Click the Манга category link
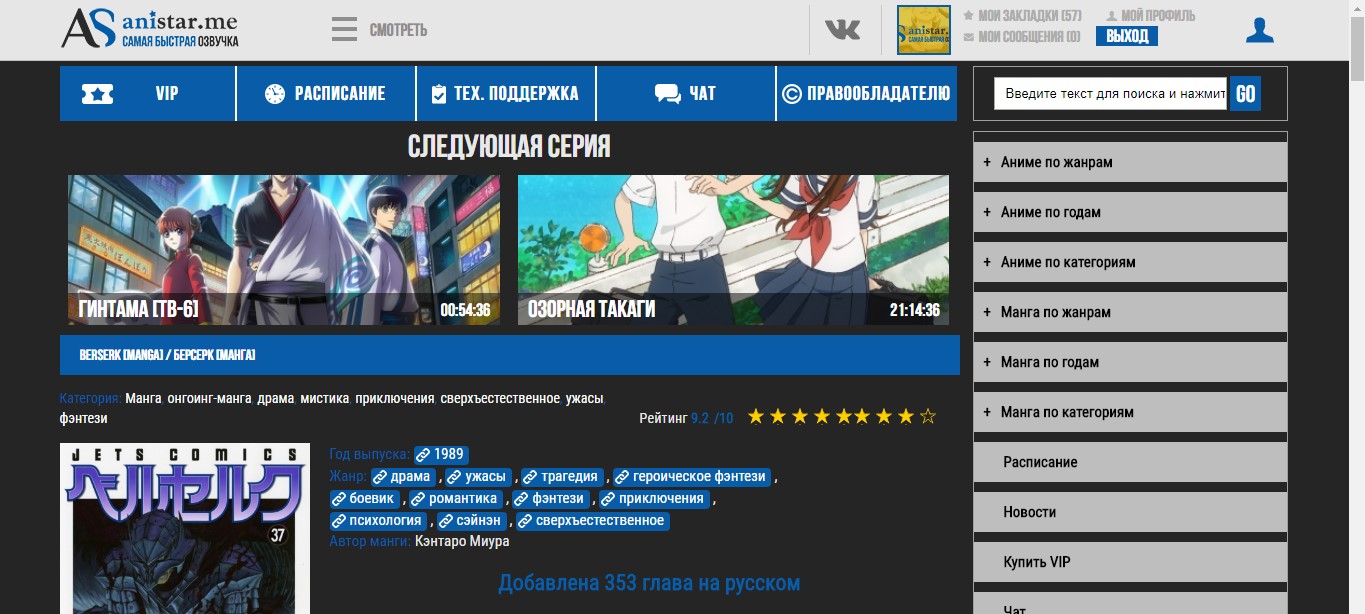Screen dimensions: 1365x614 [x=144, y=398]
